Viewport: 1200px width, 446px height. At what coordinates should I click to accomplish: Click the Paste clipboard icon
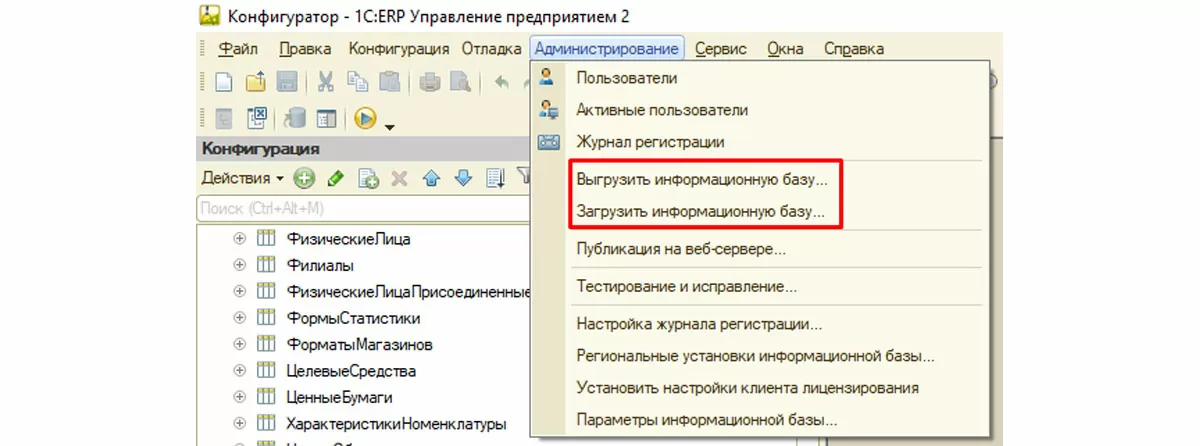389,83
